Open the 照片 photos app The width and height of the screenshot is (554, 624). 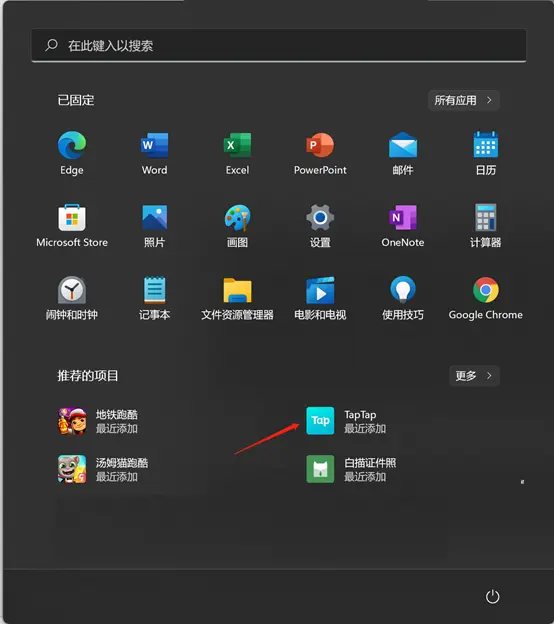click(154, 226)
